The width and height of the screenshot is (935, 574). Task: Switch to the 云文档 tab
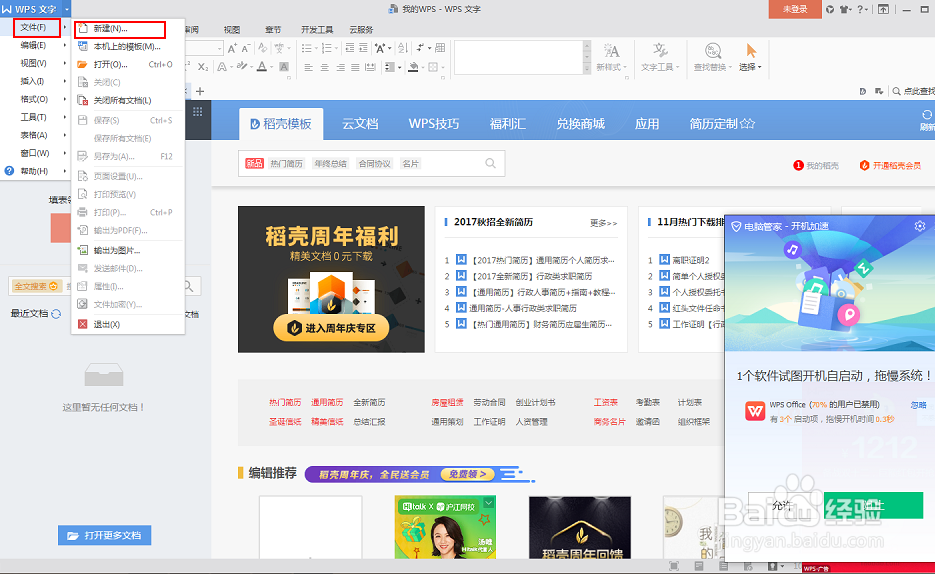point(360,124)
